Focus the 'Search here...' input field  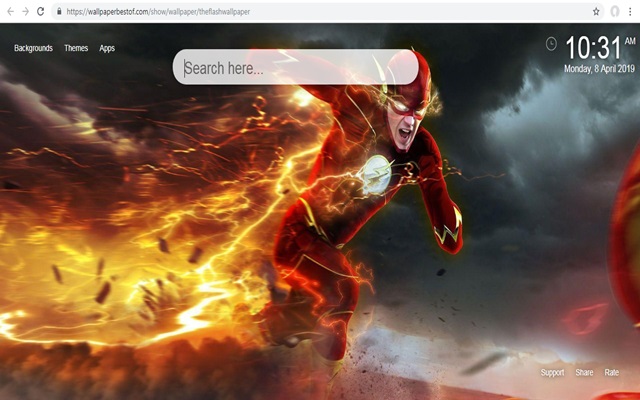[x=296, y=67]
